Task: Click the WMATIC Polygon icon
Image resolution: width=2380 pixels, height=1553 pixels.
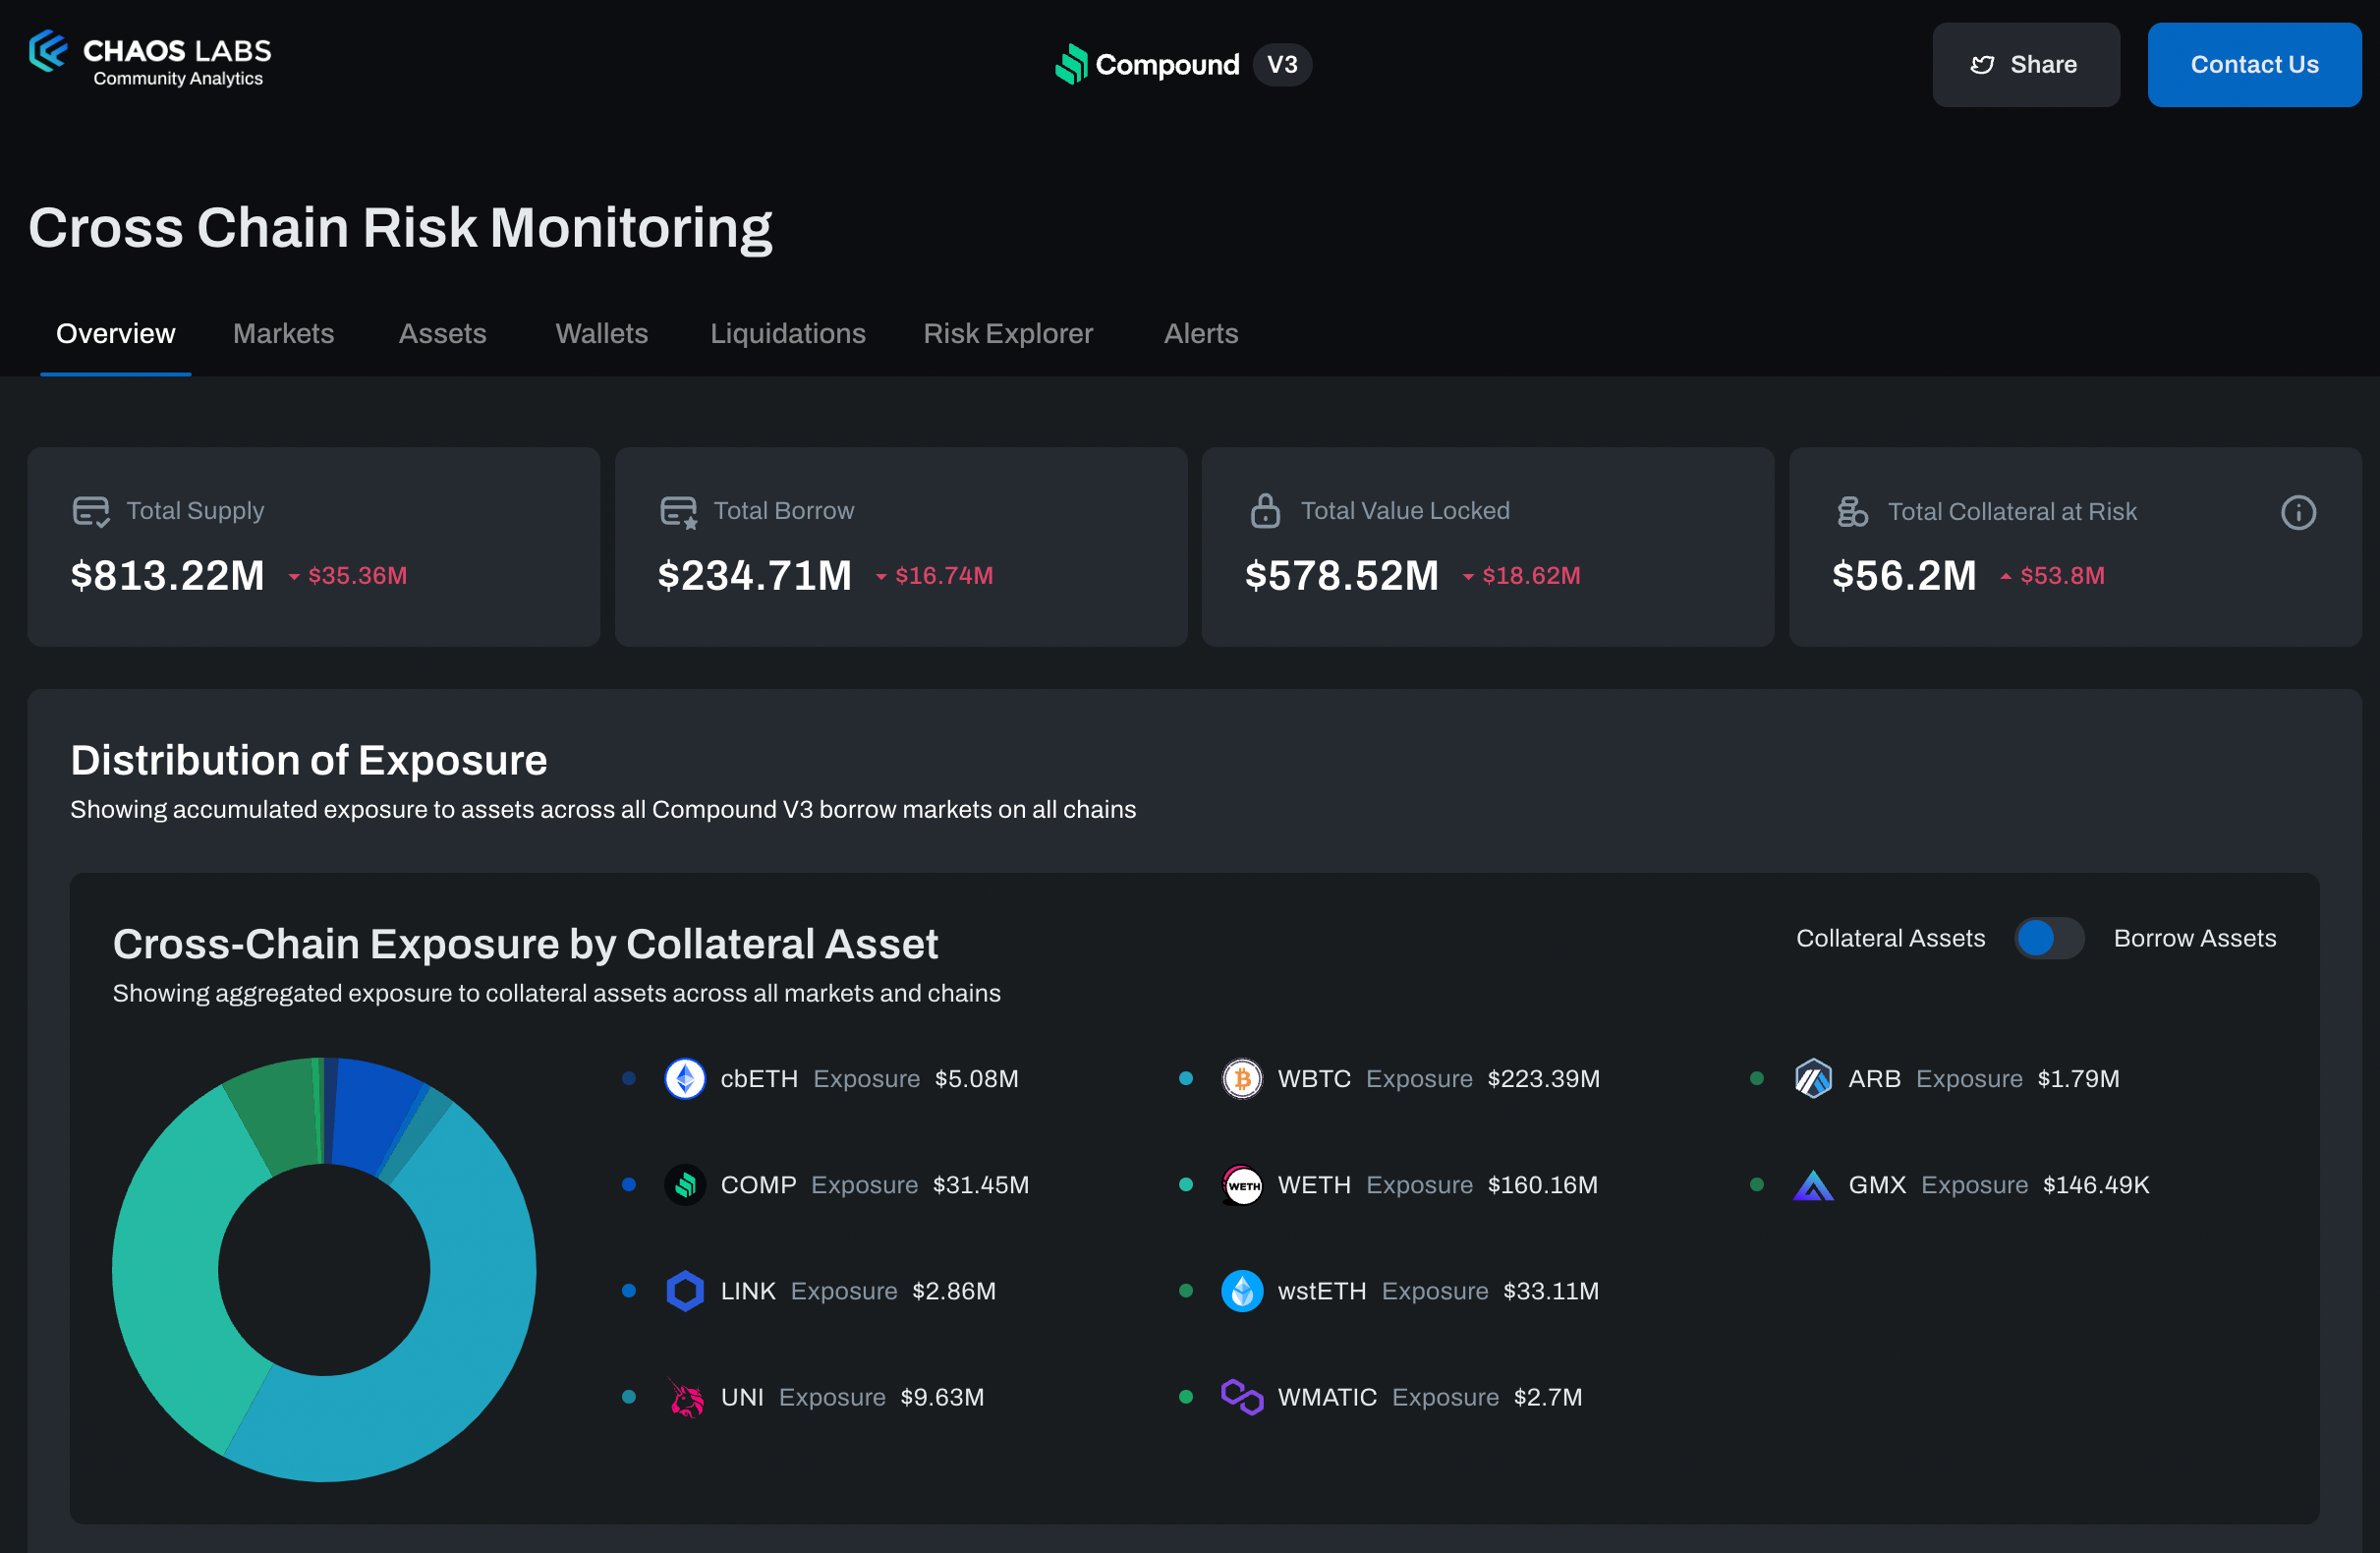Action: pyautogui.click(x=1242, y=1397)
